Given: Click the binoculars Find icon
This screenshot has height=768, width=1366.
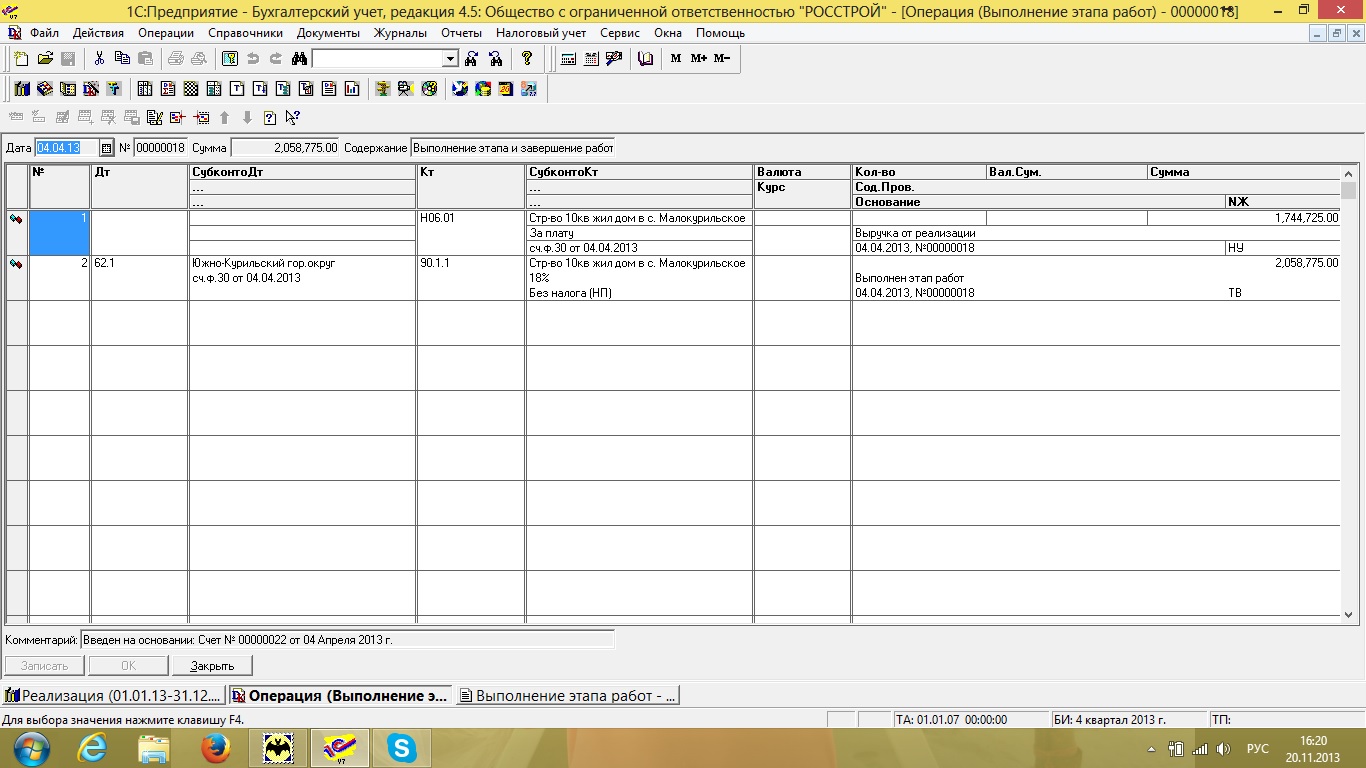Looking at the screenshot, I should coord(298,59).
